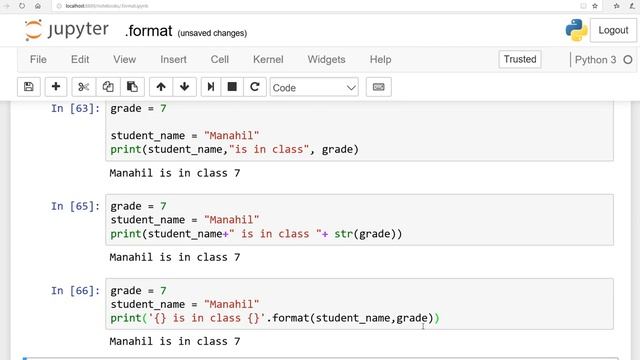640x360 pixels.
Task: Click the Python 3 kernel name
Action: 596,60
